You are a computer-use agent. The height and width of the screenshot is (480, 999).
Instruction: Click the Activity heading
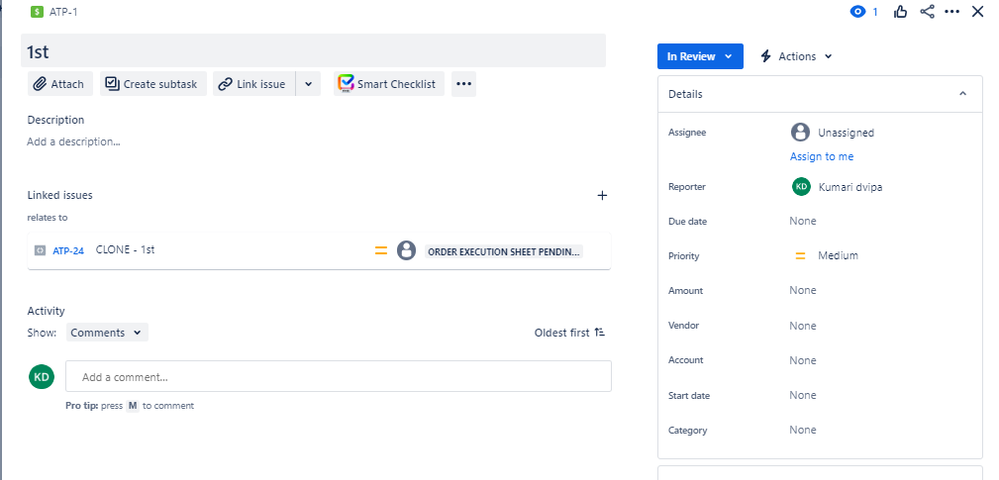46,311
